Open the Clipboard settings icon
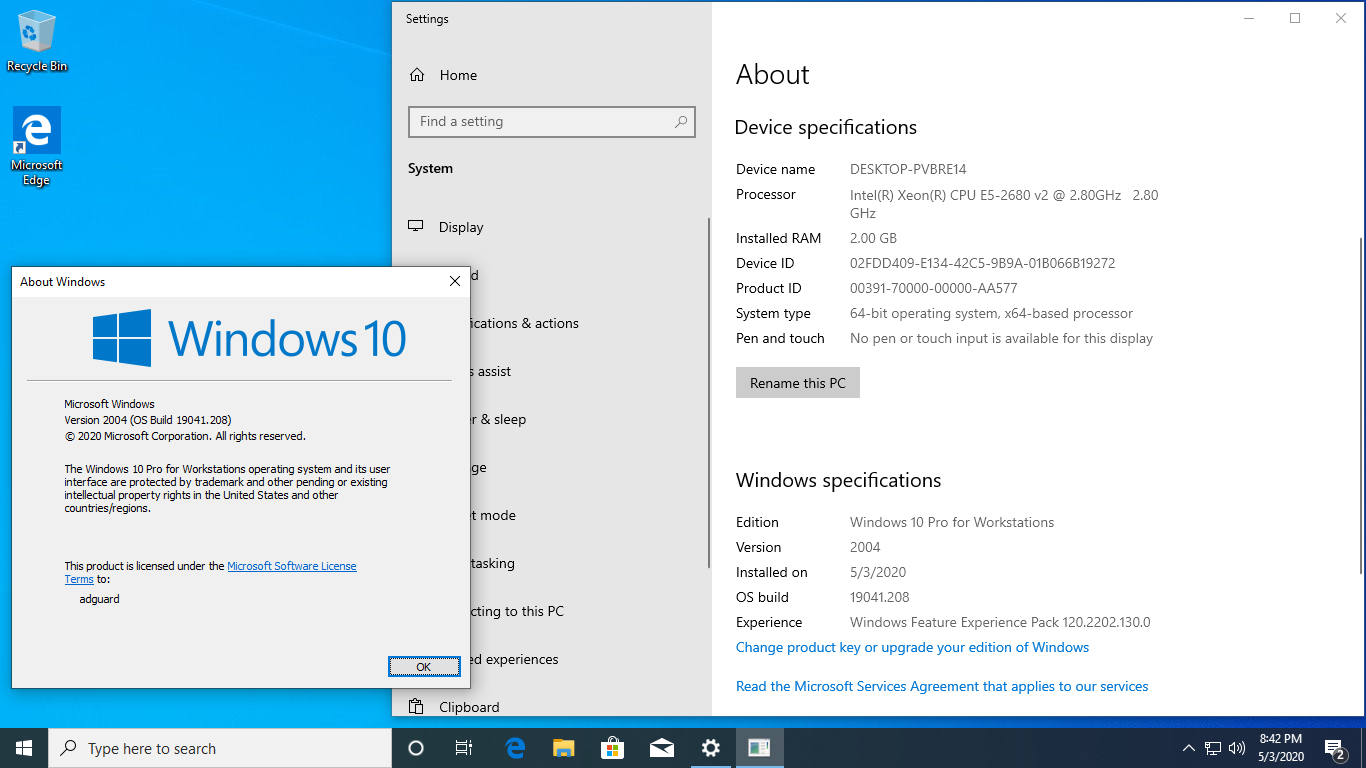The image size is (1366, 768). click(x=417, y=707)
